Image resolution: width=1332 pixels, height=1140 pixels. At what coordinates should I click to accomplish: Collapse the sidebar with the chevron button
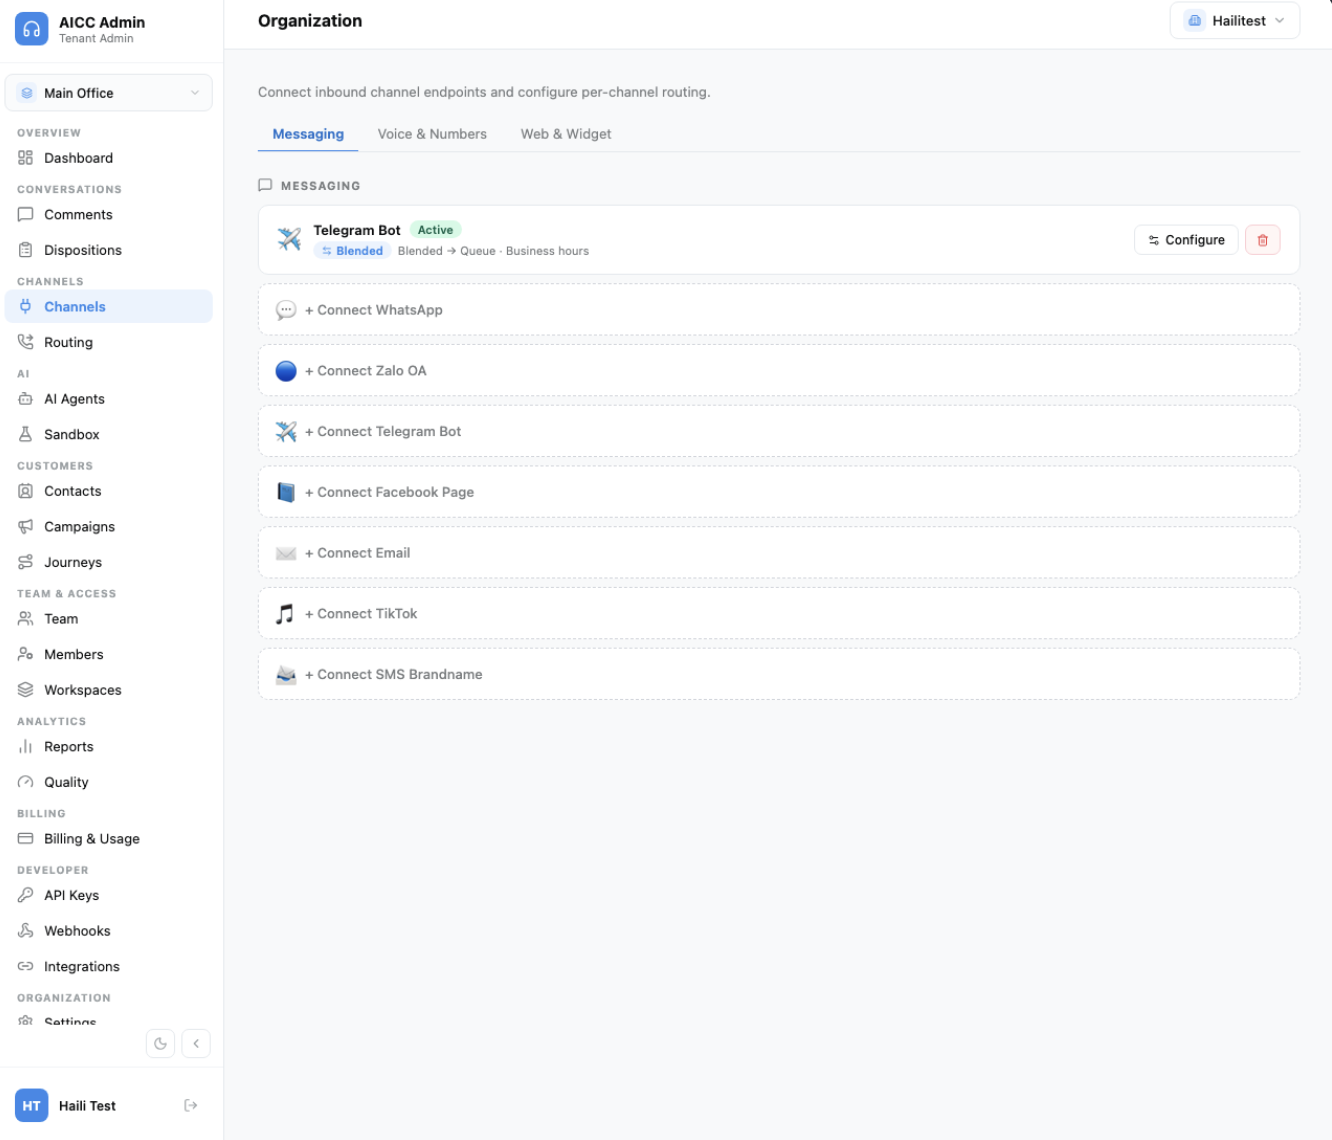(196, 1043)
